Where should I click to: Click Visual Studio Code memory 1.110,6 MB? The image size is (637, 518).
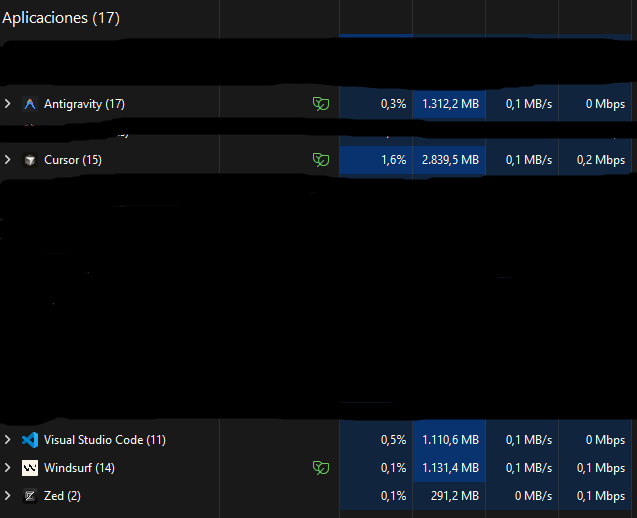450,440
